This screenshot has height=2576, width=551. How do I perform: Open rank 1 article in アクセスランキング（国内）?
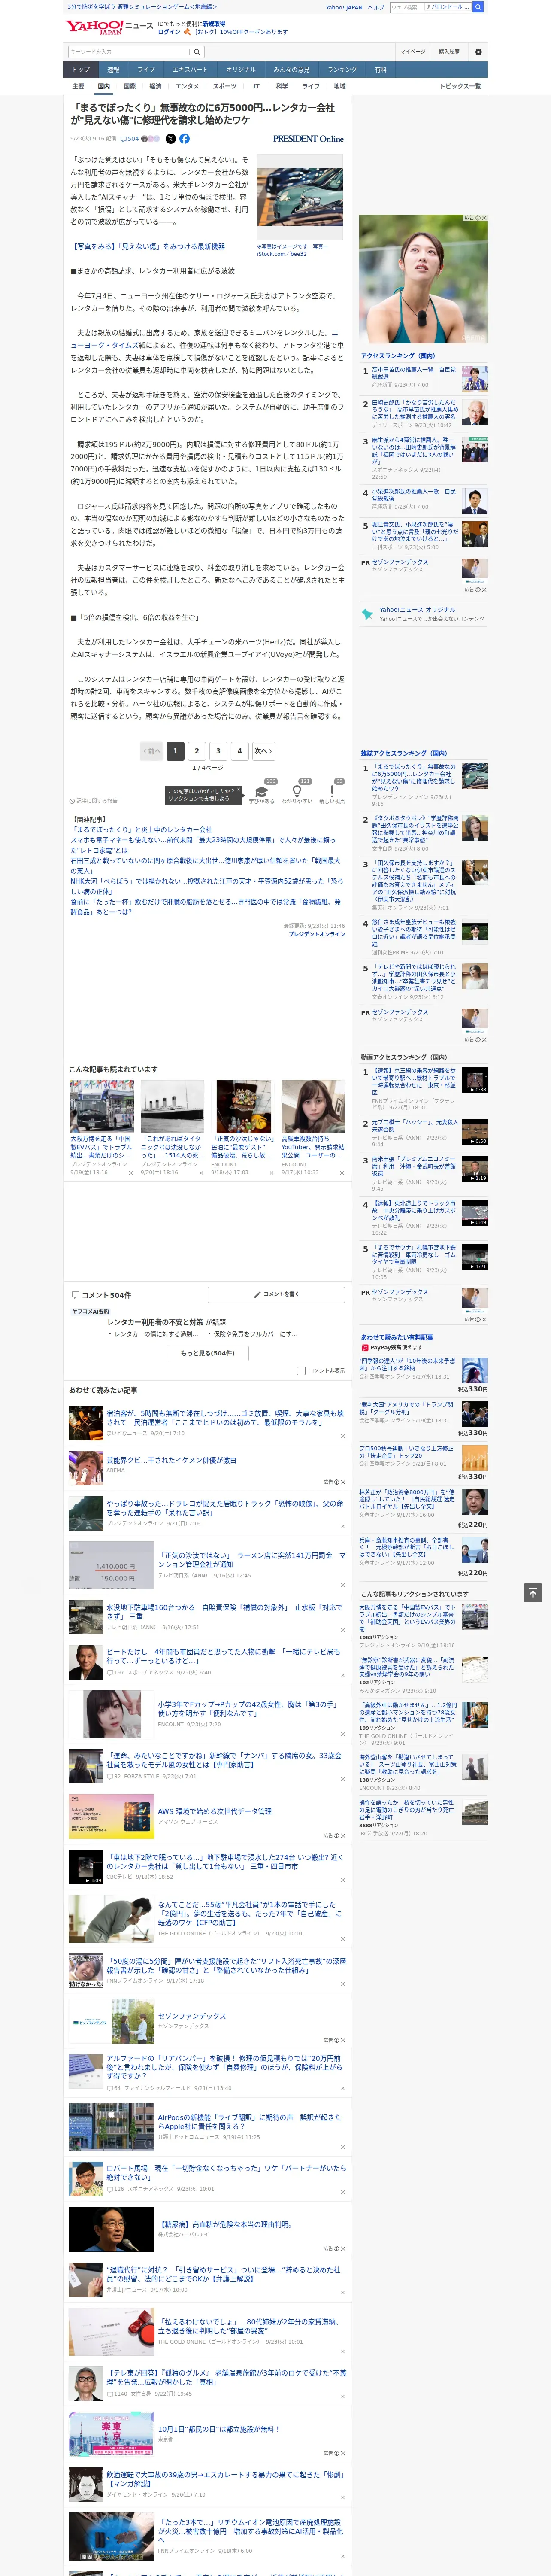(415, 373)
